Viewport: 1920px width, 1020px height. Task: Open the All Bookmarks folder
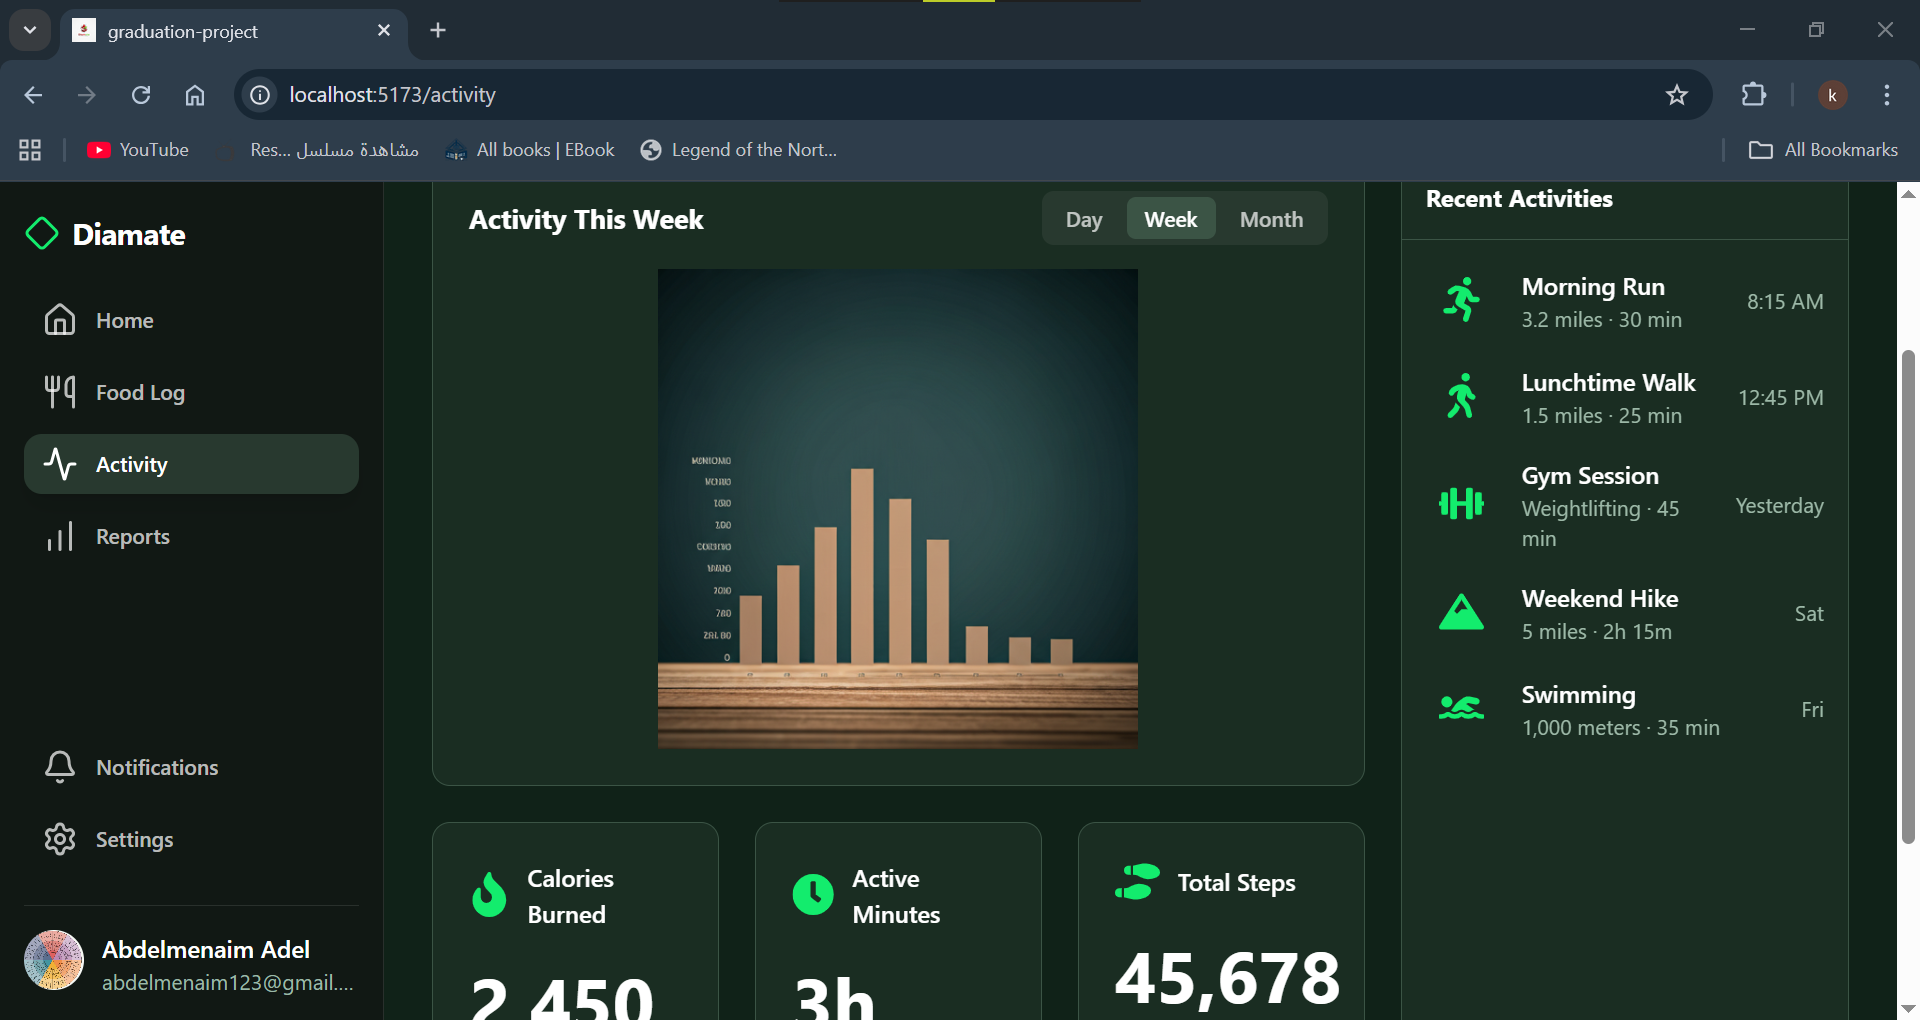[1823, 150]
